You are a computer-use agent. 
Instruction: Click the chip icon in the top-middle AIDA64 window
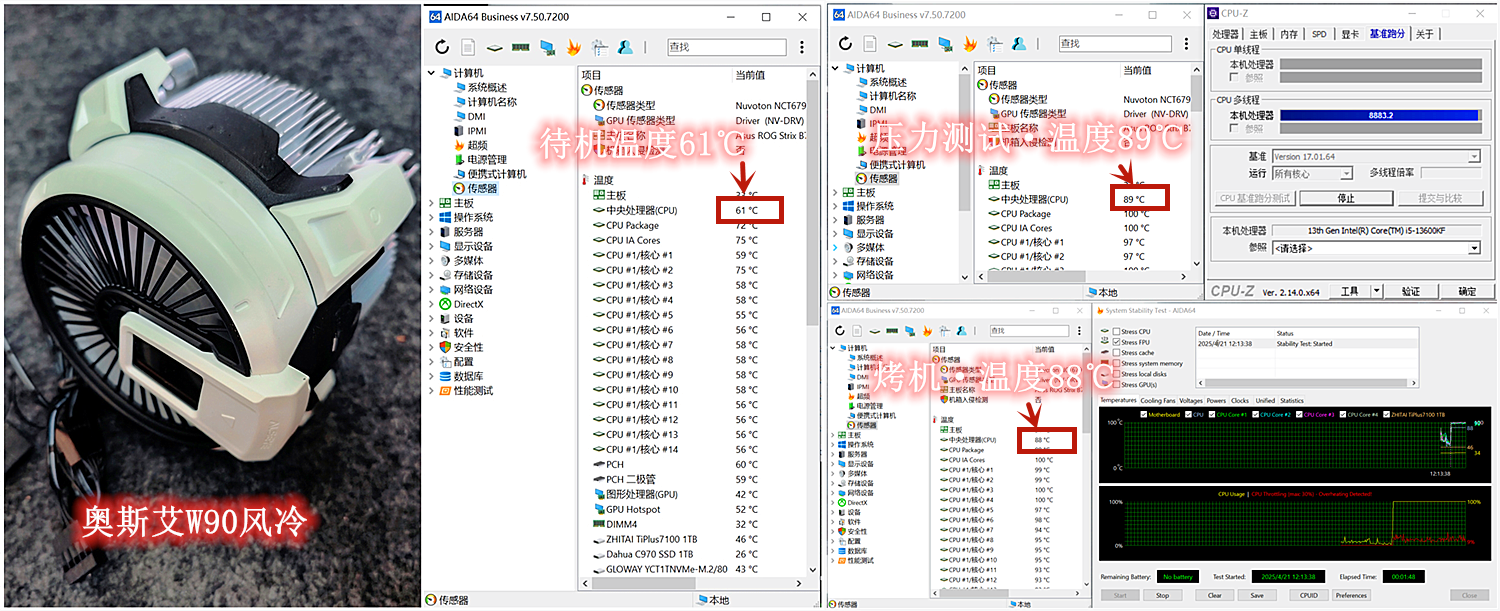click(894, 44)
